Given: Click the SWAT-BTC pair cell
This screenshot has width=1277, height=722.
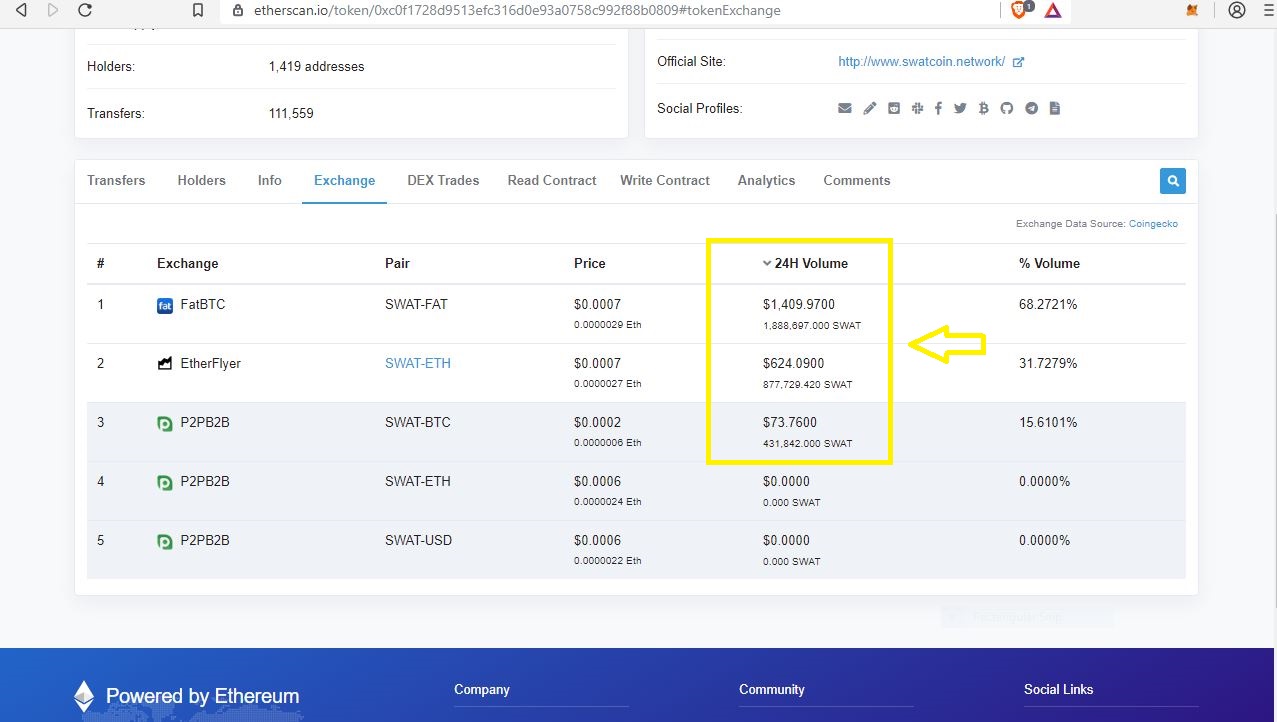Looking at the screenshot, I should point(418,422).
